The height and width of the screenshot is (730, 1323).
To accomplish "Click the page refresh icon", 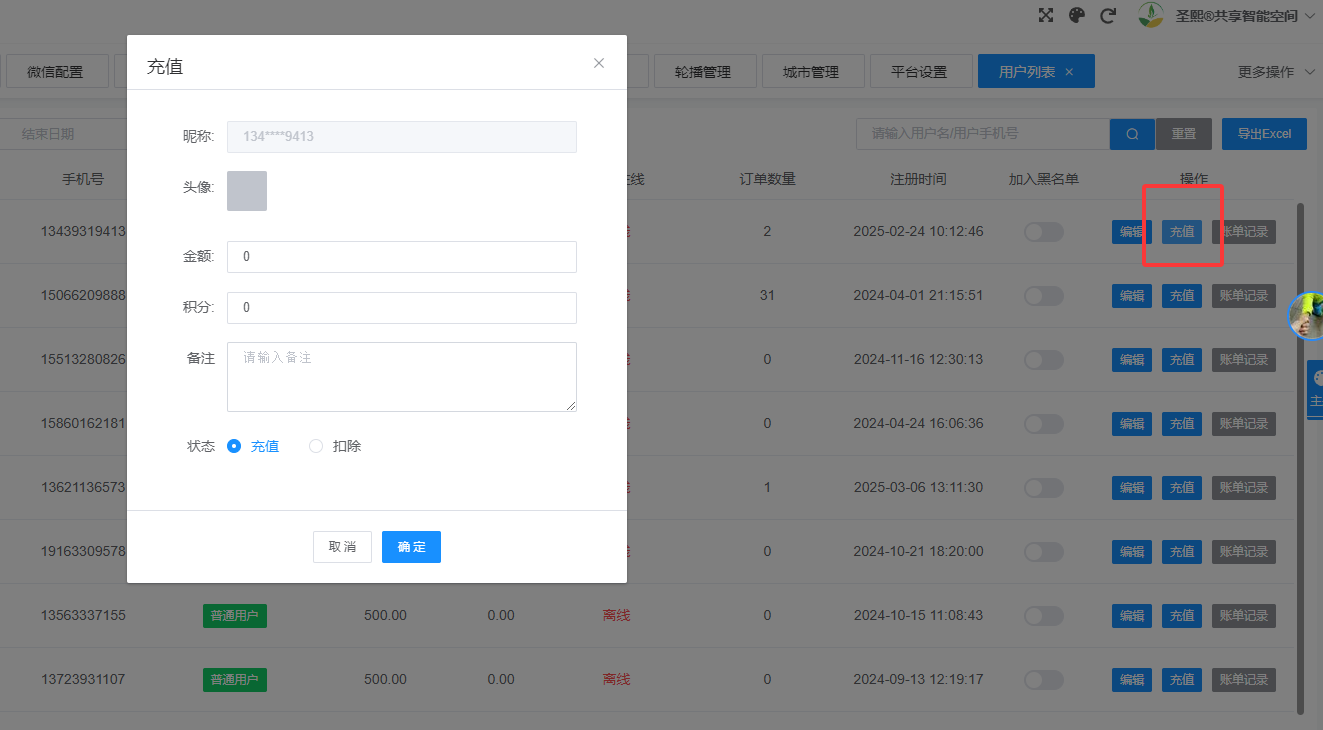I will (1107, 15).
